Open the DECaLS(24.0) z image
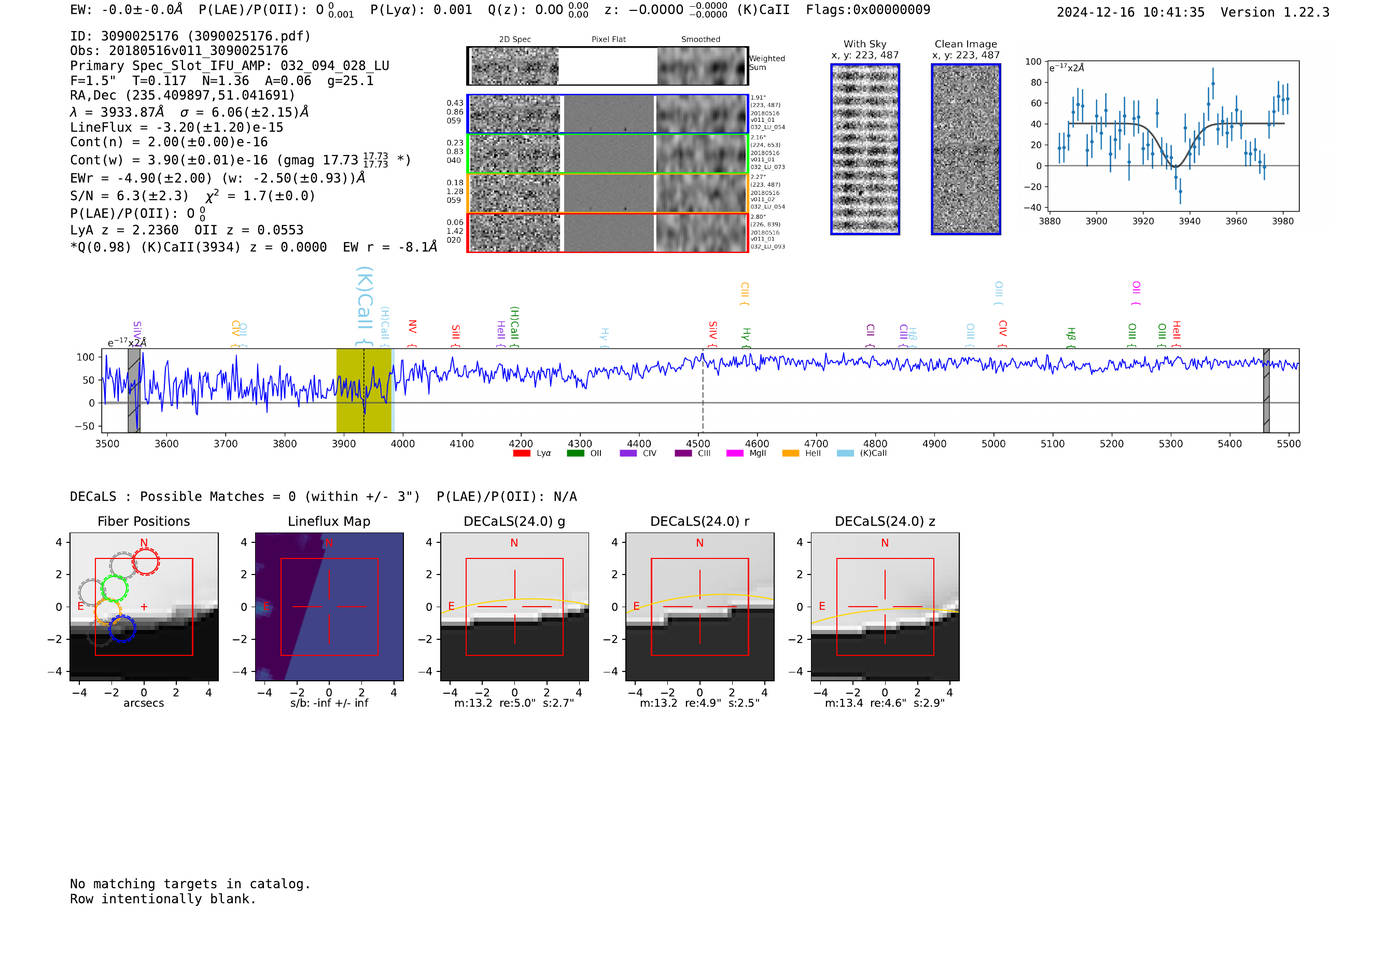 pos(884,607)
